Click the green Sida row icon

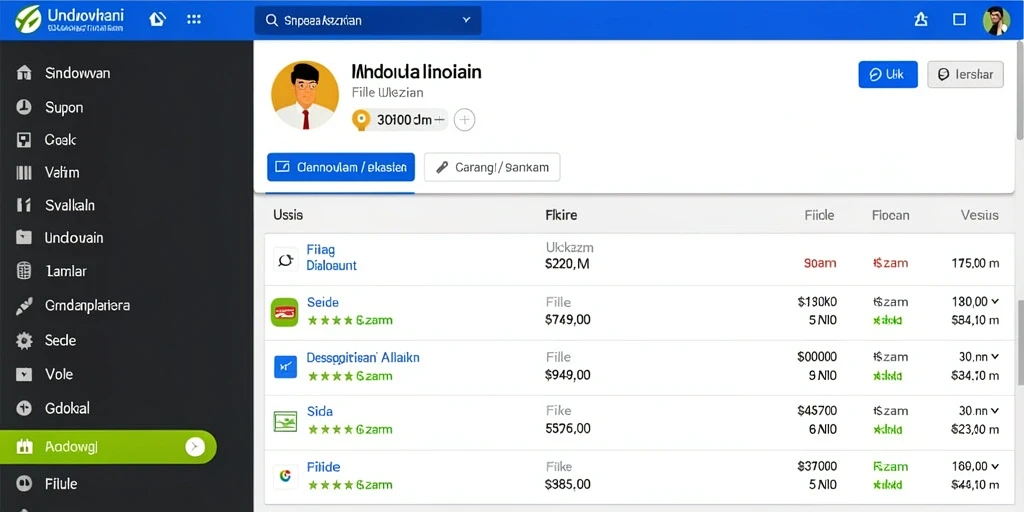coord(285,421)
